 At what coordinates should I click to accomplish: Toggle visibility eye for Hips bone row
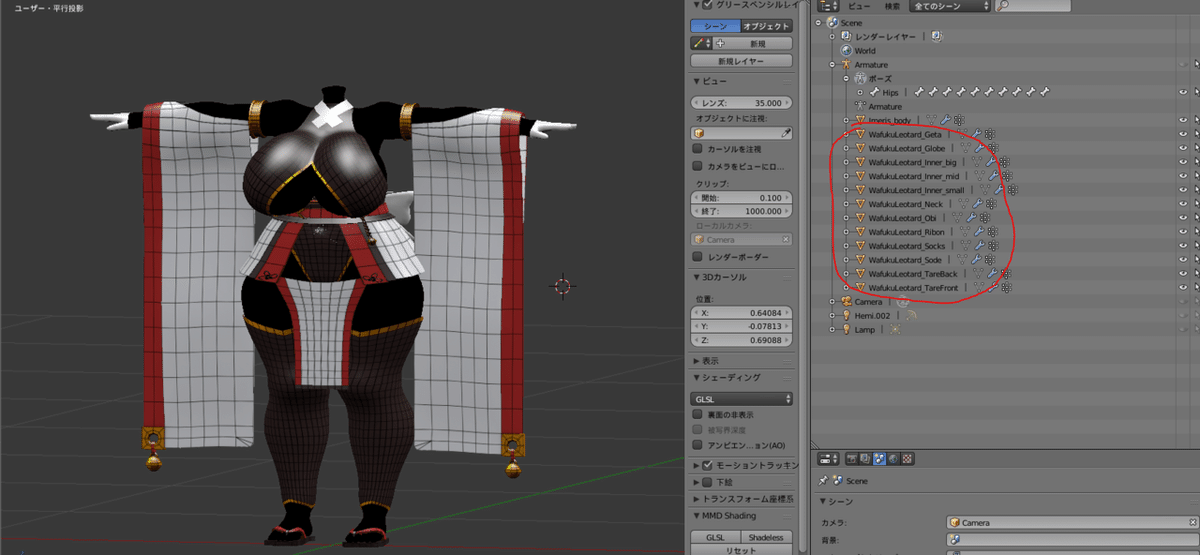click(1183, 92)
